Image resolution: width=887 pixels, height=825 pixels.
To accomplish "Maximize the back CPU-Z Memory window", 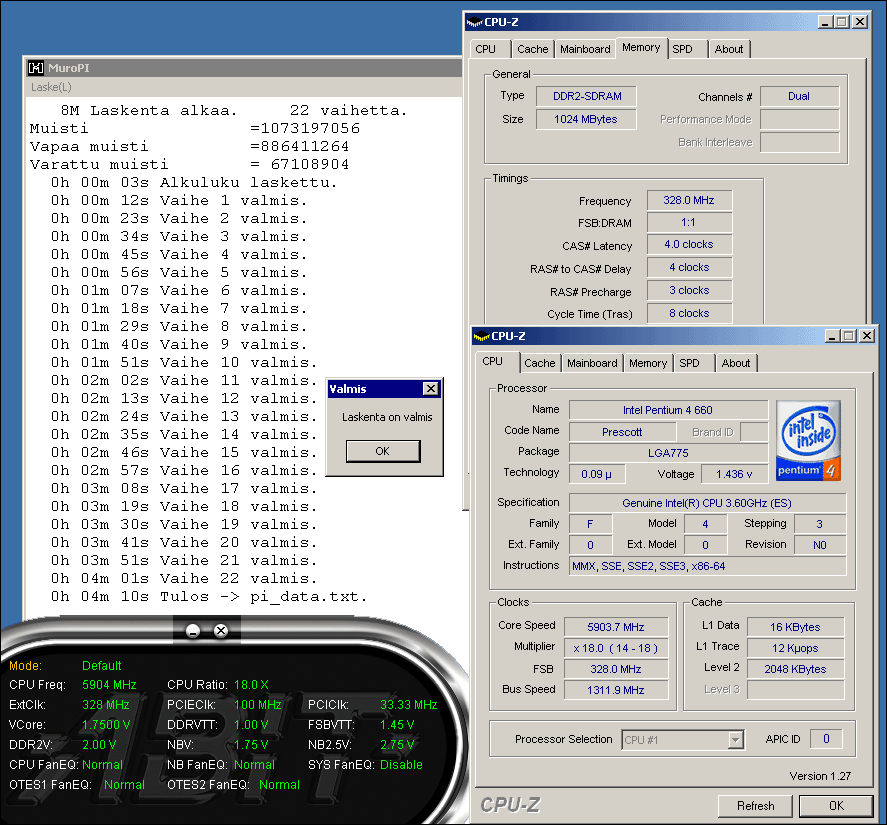I will (x=841, y=22).
